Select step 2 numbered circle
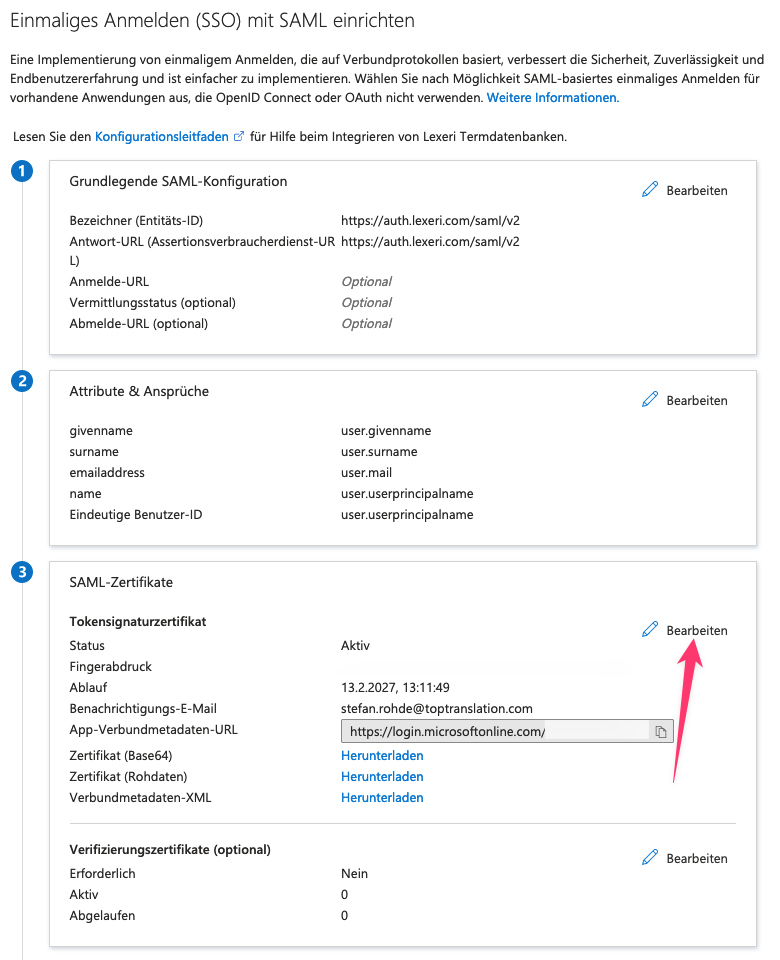Screen dimensions: 780x960 22,381
